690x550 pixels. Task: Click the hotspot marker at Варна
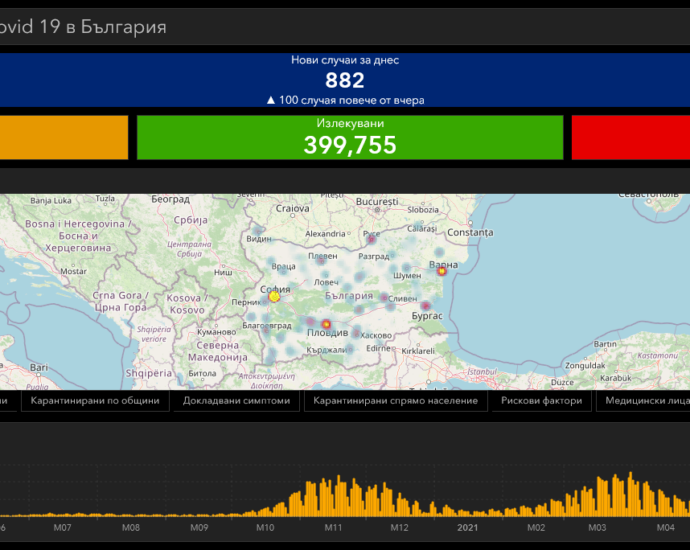(x=442, y=271)
